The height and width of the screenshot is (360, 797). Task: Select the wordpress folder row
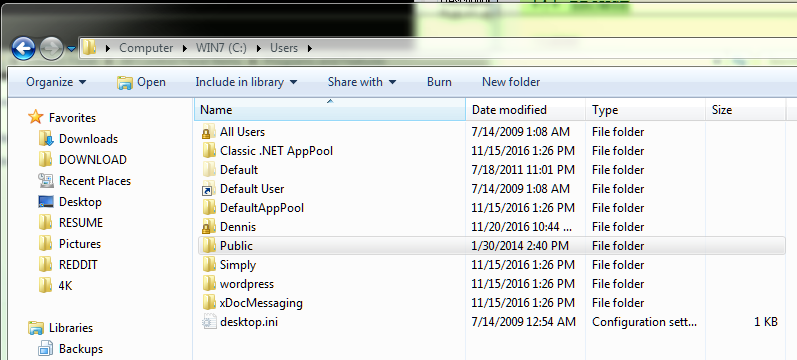(491, 284)
